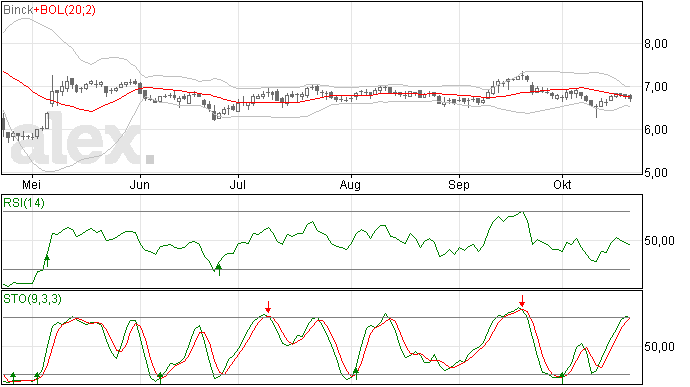Click green buy arrow in STO at Okt
The image size is (690, 387).
coord(562,377)
